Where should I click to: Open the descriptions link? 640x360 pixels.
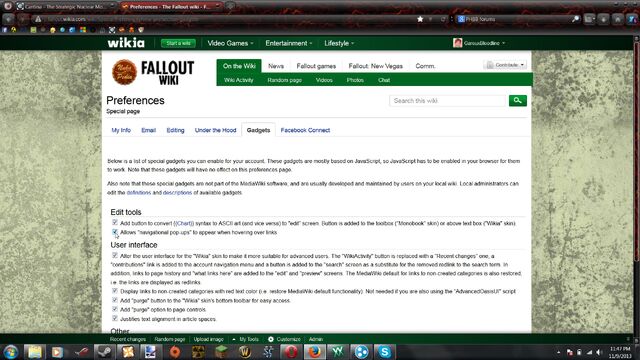tap(177, 193)
